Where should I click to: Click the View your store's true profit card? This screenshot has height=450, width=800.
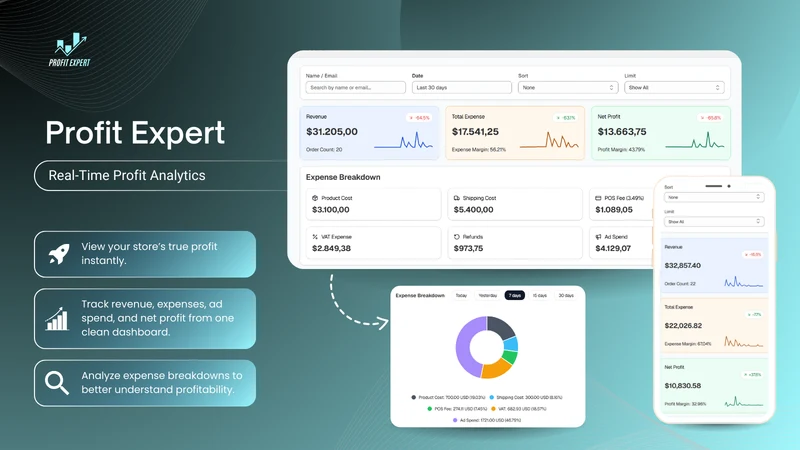tap(145, 254)
